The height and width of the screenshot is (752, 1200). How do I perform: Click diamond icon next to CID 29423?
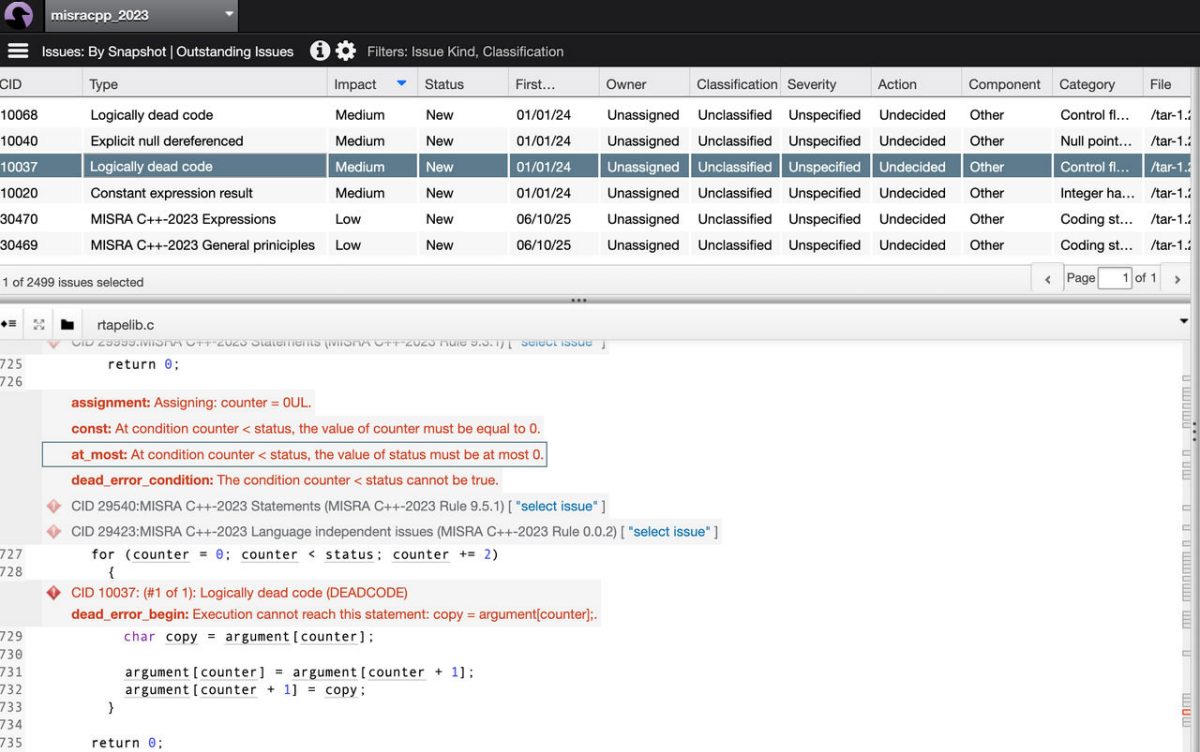54,532
